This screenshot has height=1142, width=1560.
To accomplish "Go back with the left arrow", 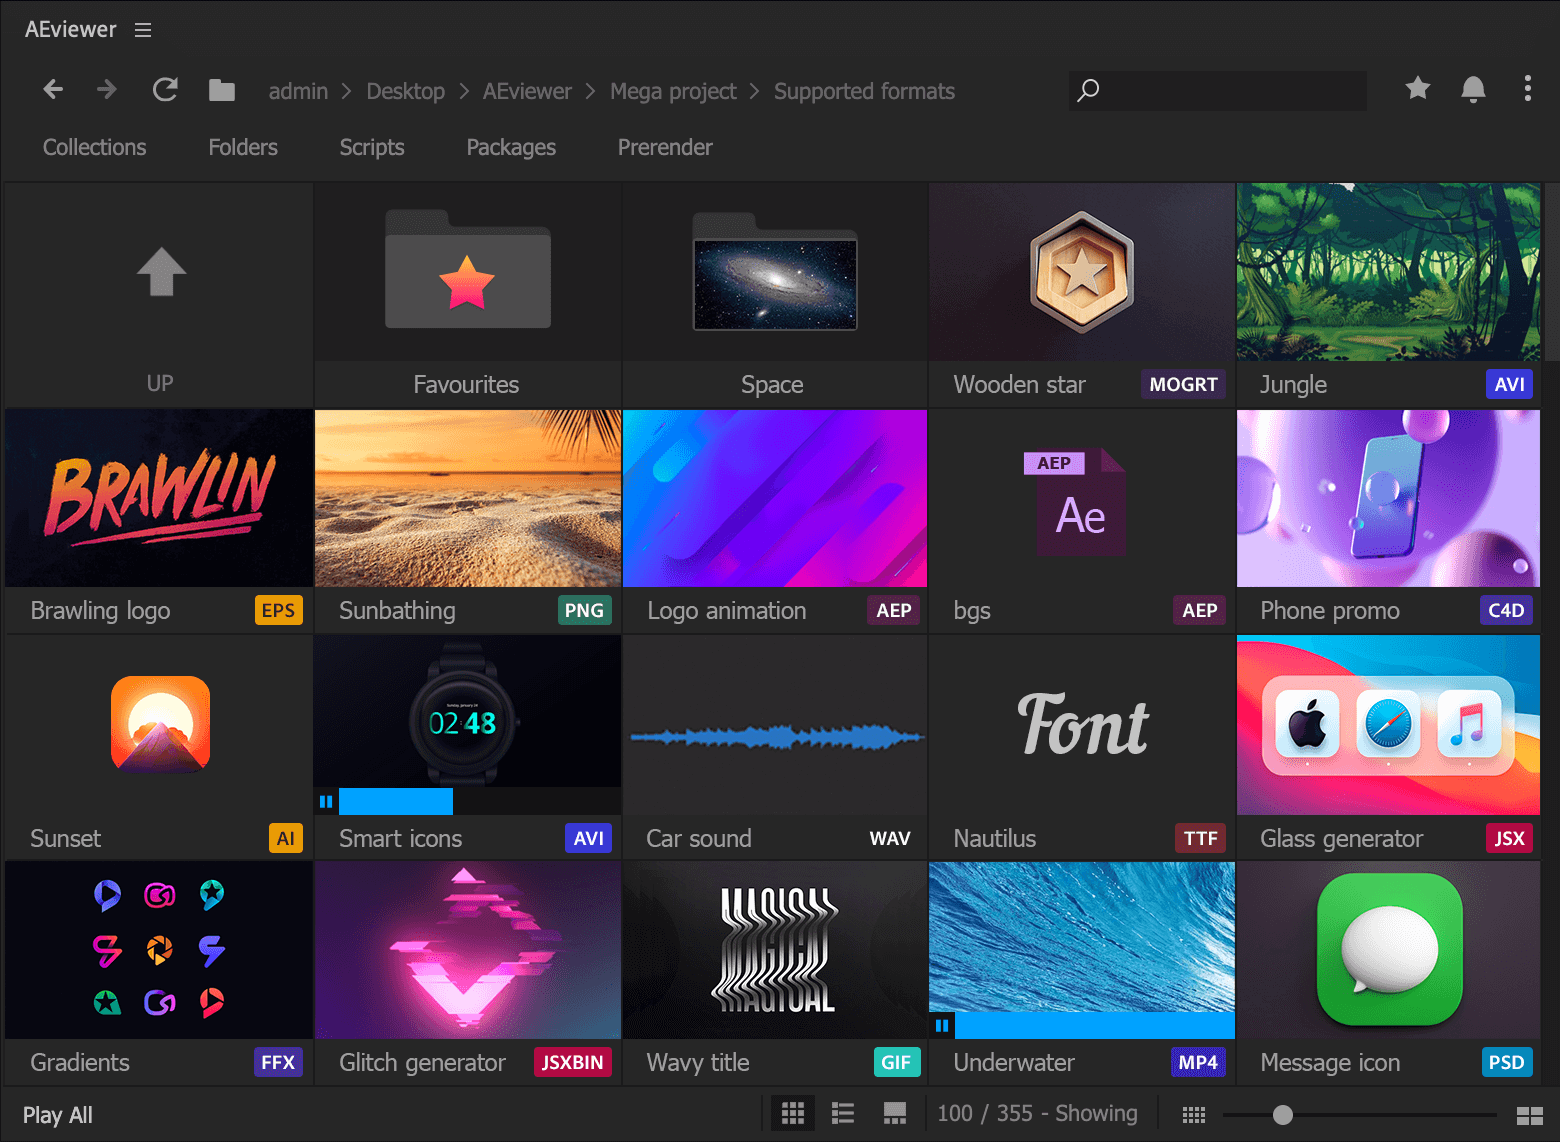I will point(53,90).
